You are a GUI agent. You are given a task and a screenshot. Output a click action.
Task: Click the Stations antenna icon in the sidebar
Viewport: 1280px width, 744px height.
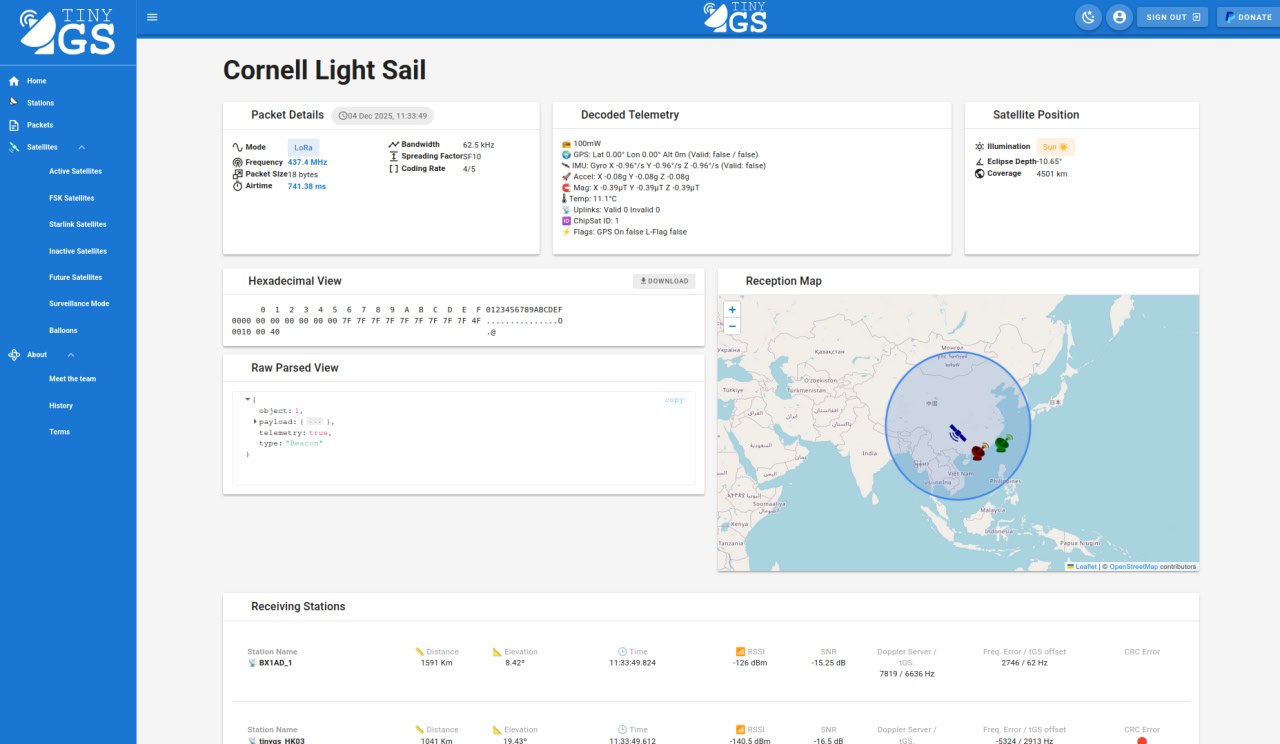pyautogui.click(x=14, y=103)
